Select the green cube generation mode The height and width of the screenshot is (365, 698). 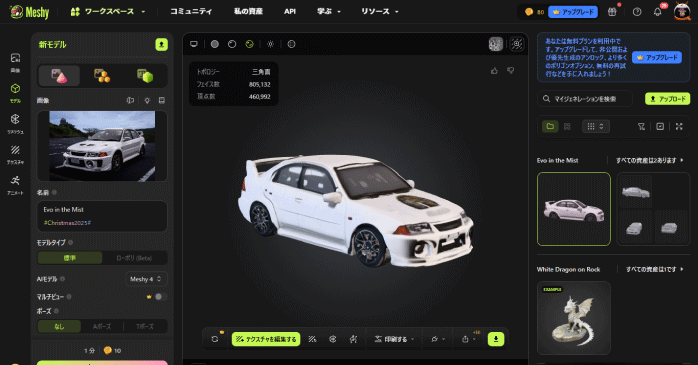click(x=145, y=76)
